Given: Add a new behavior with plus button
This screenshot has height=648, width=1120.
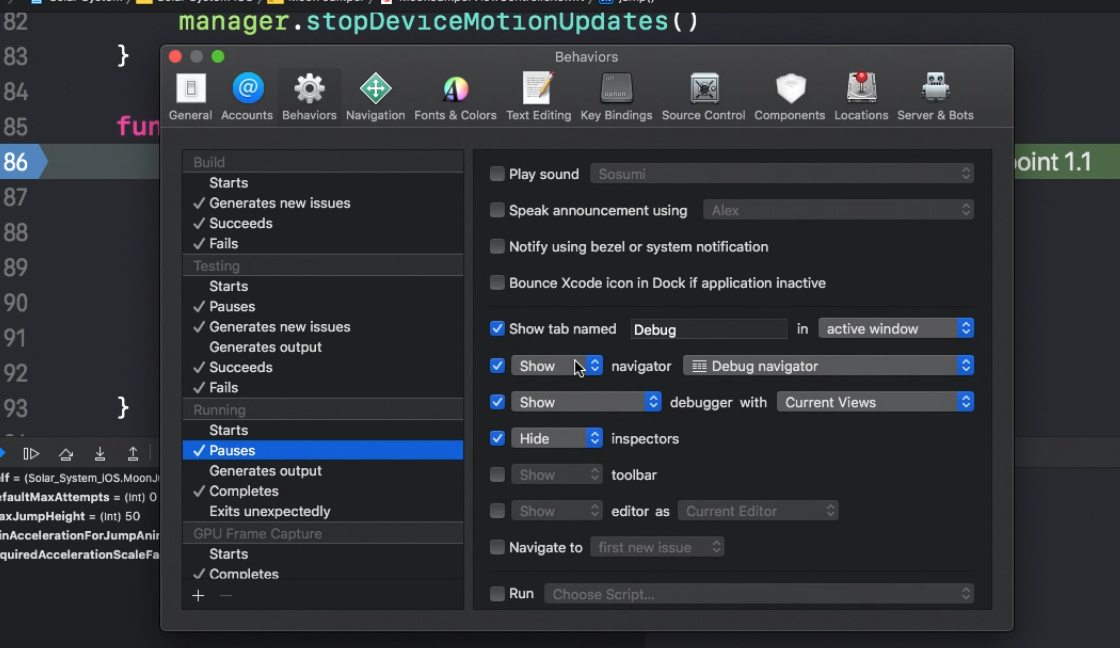Looking at the screenshot, I should [x=198, y=595].
